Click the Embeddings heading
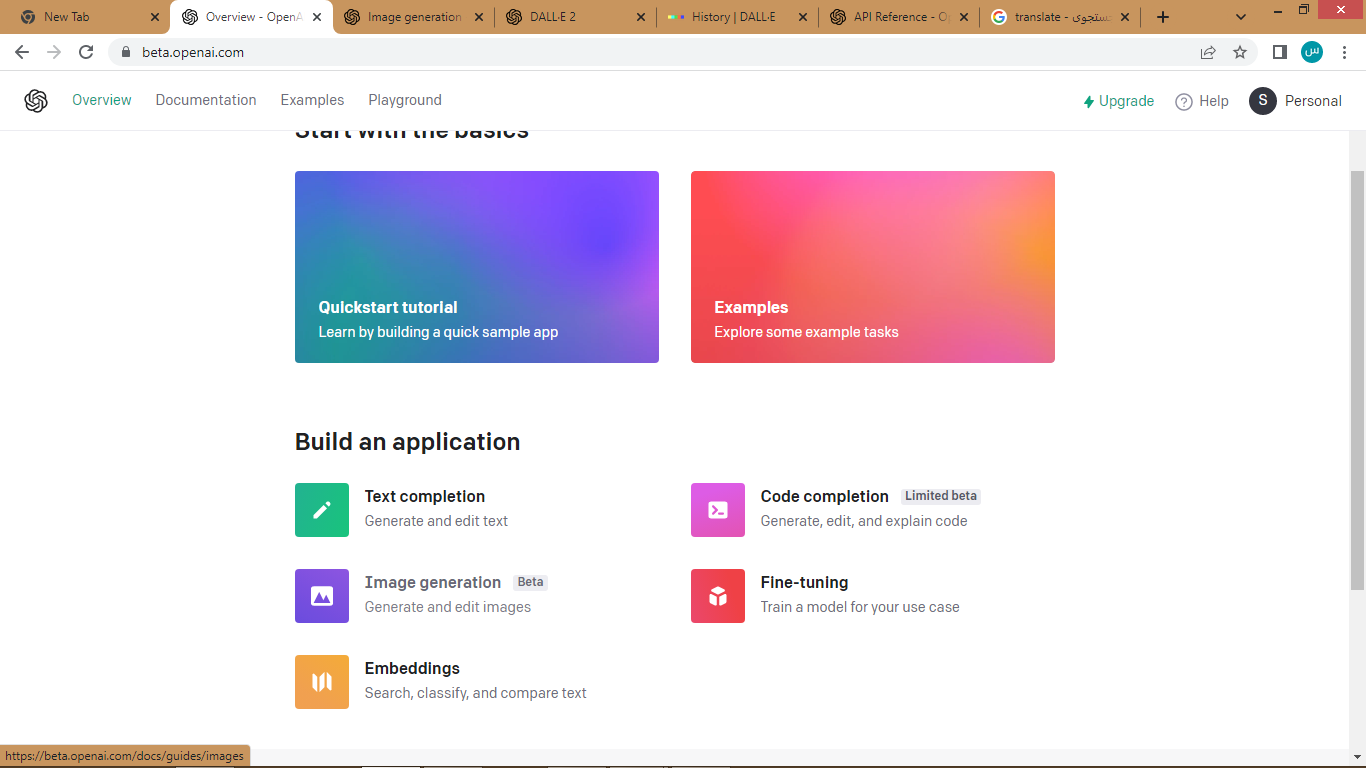Image resolution: width=1366 pixels, height=768 pixels. 412,668
